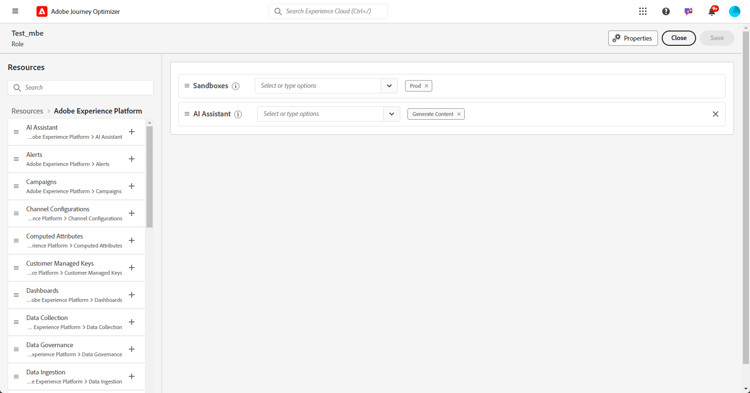Grab the Sandboxes row drag handle

point(187,86)
